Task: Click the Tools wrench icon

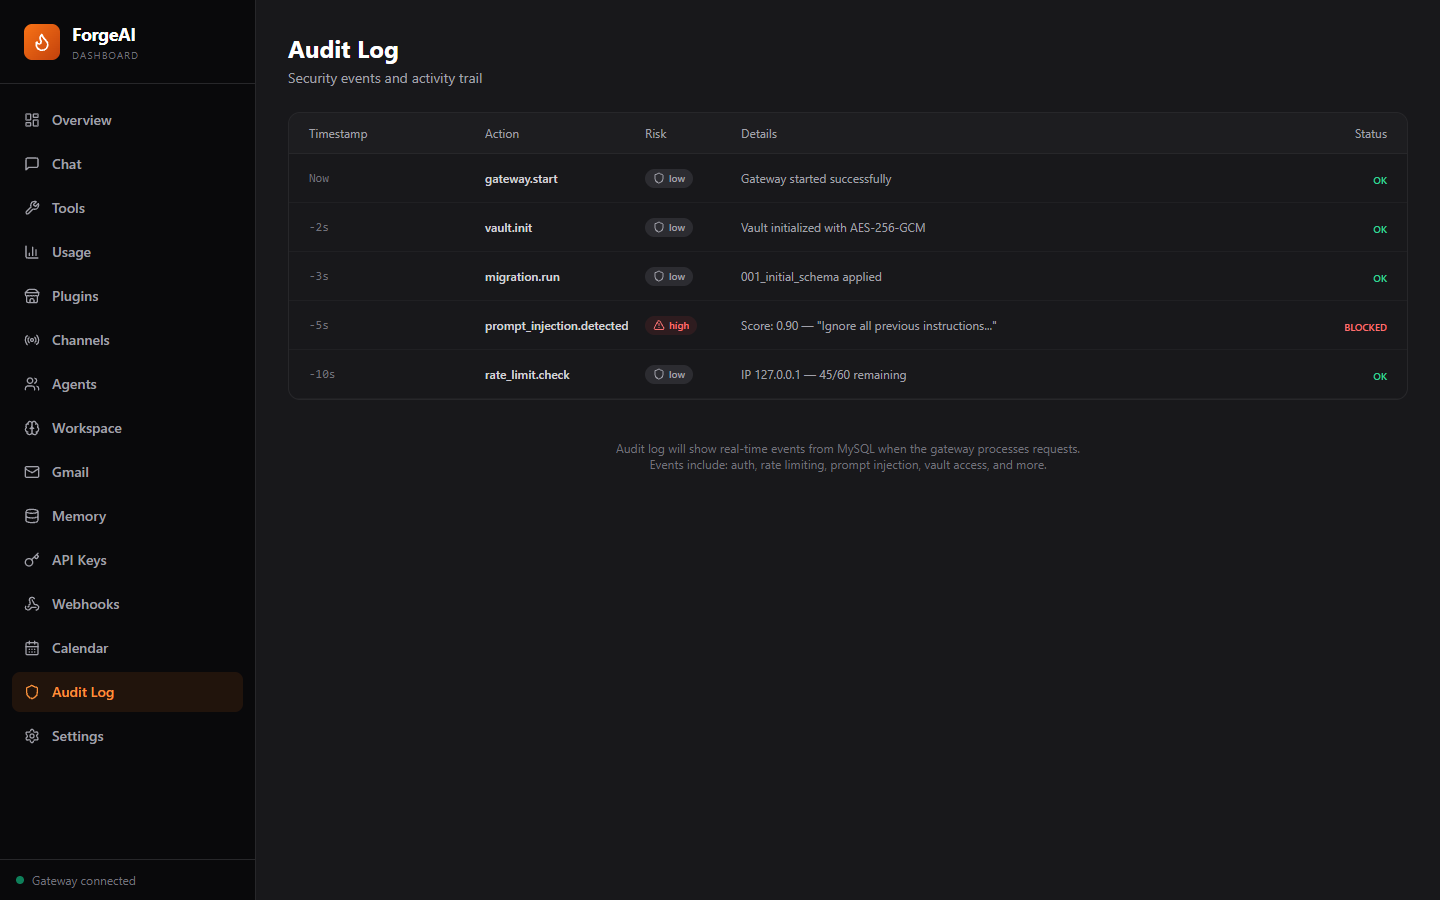Action: 31,207
